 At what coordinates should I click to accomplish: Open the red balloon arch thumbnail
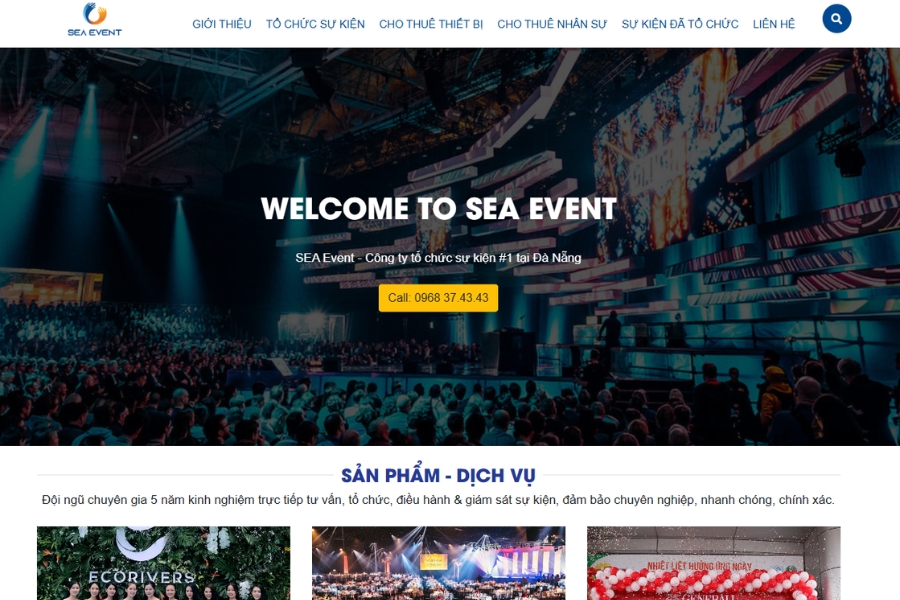(x=713, y=563)
